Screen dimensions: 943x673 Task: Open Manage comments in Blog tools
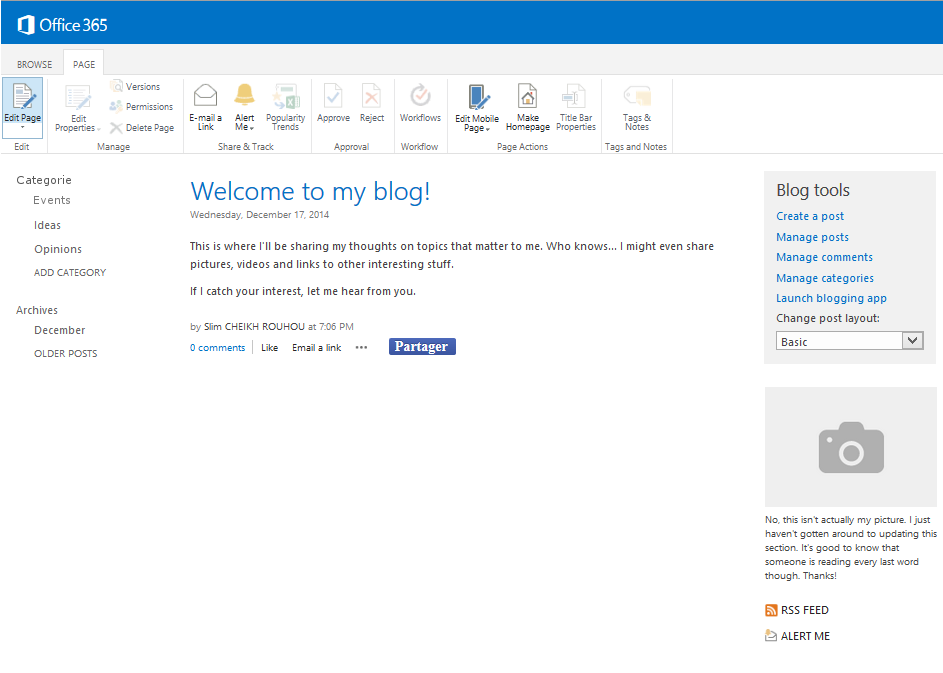point(824,257)
